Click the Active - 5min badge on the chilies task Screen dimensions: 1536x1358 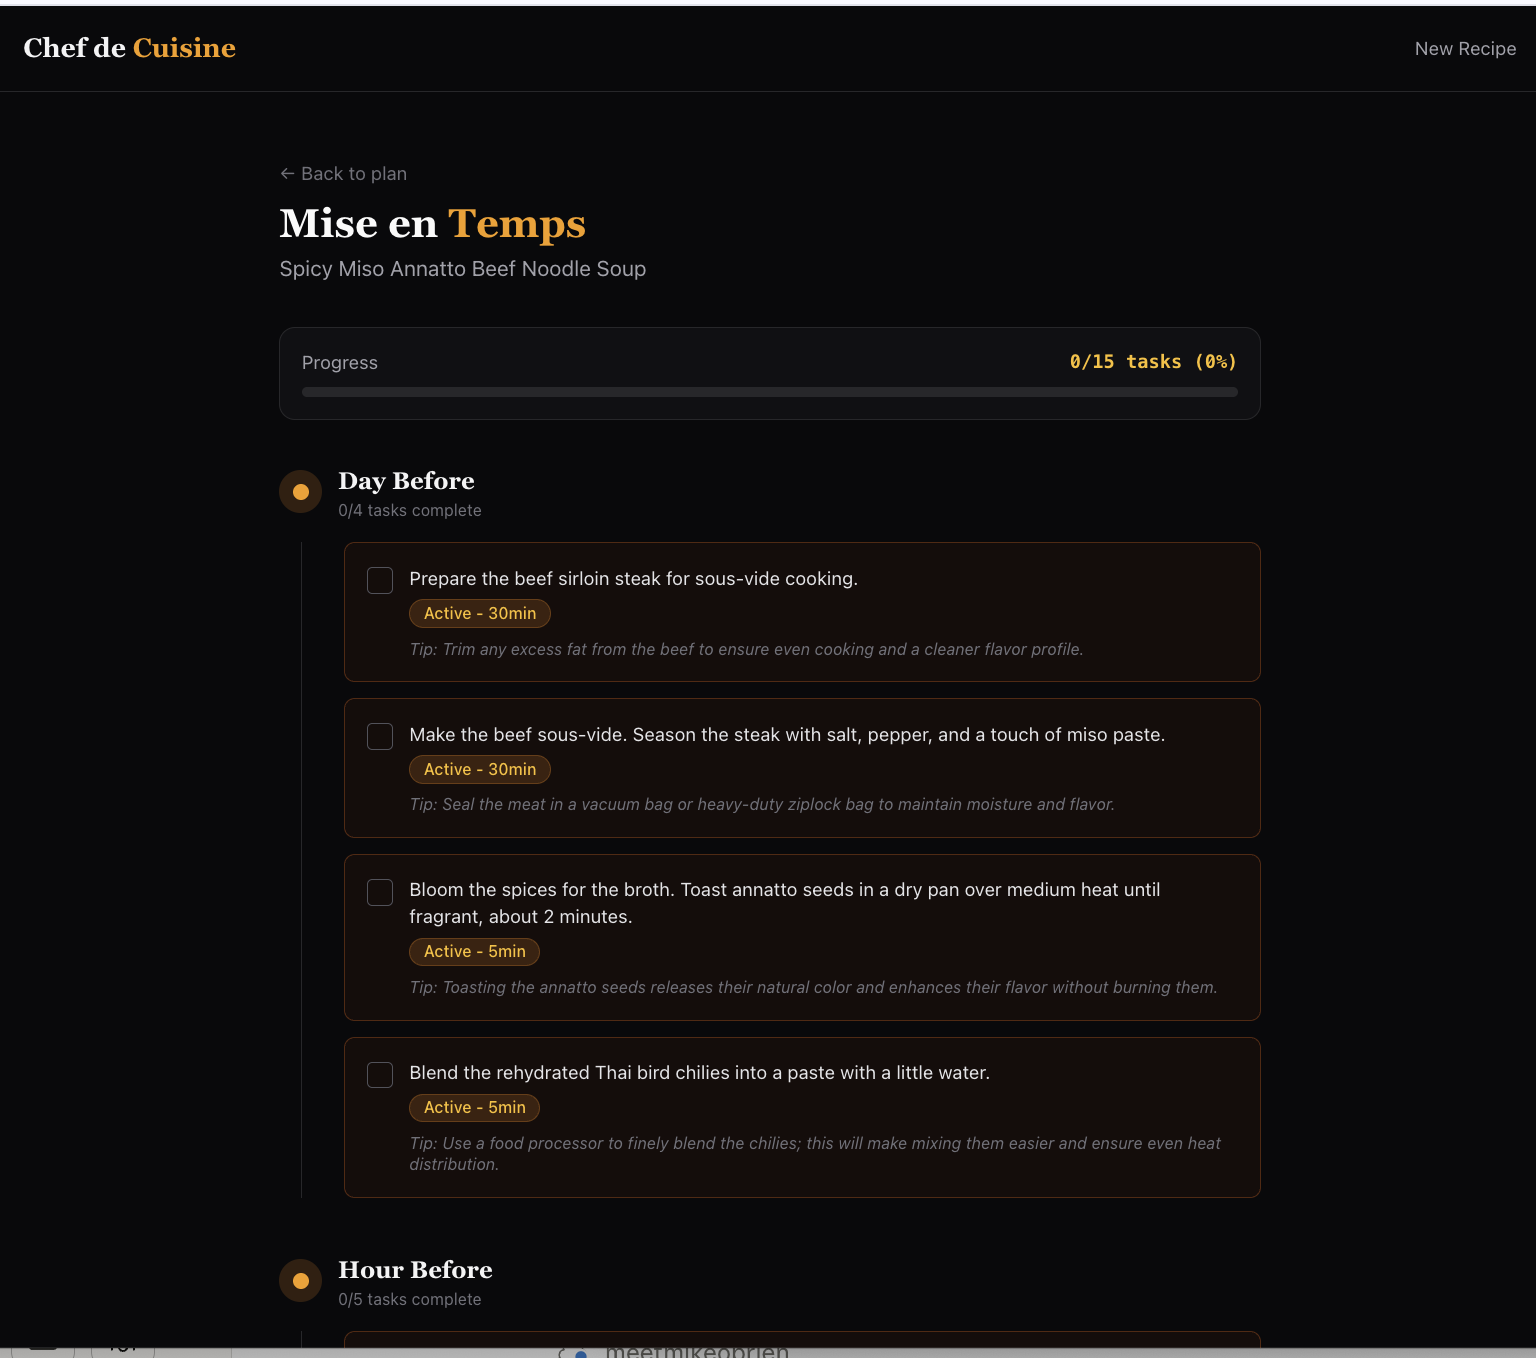[474, 1108]
